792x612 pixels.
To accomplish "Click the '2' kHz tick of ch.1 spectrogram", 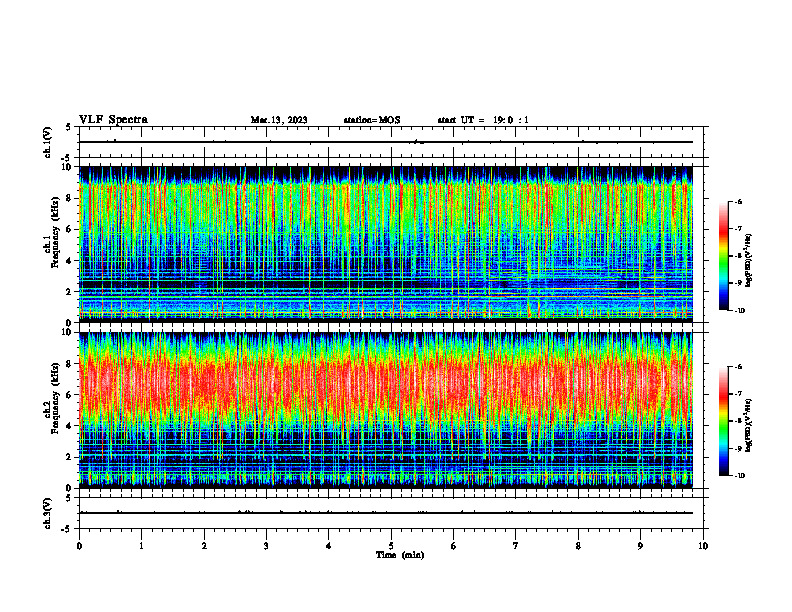I will [70, 292].
